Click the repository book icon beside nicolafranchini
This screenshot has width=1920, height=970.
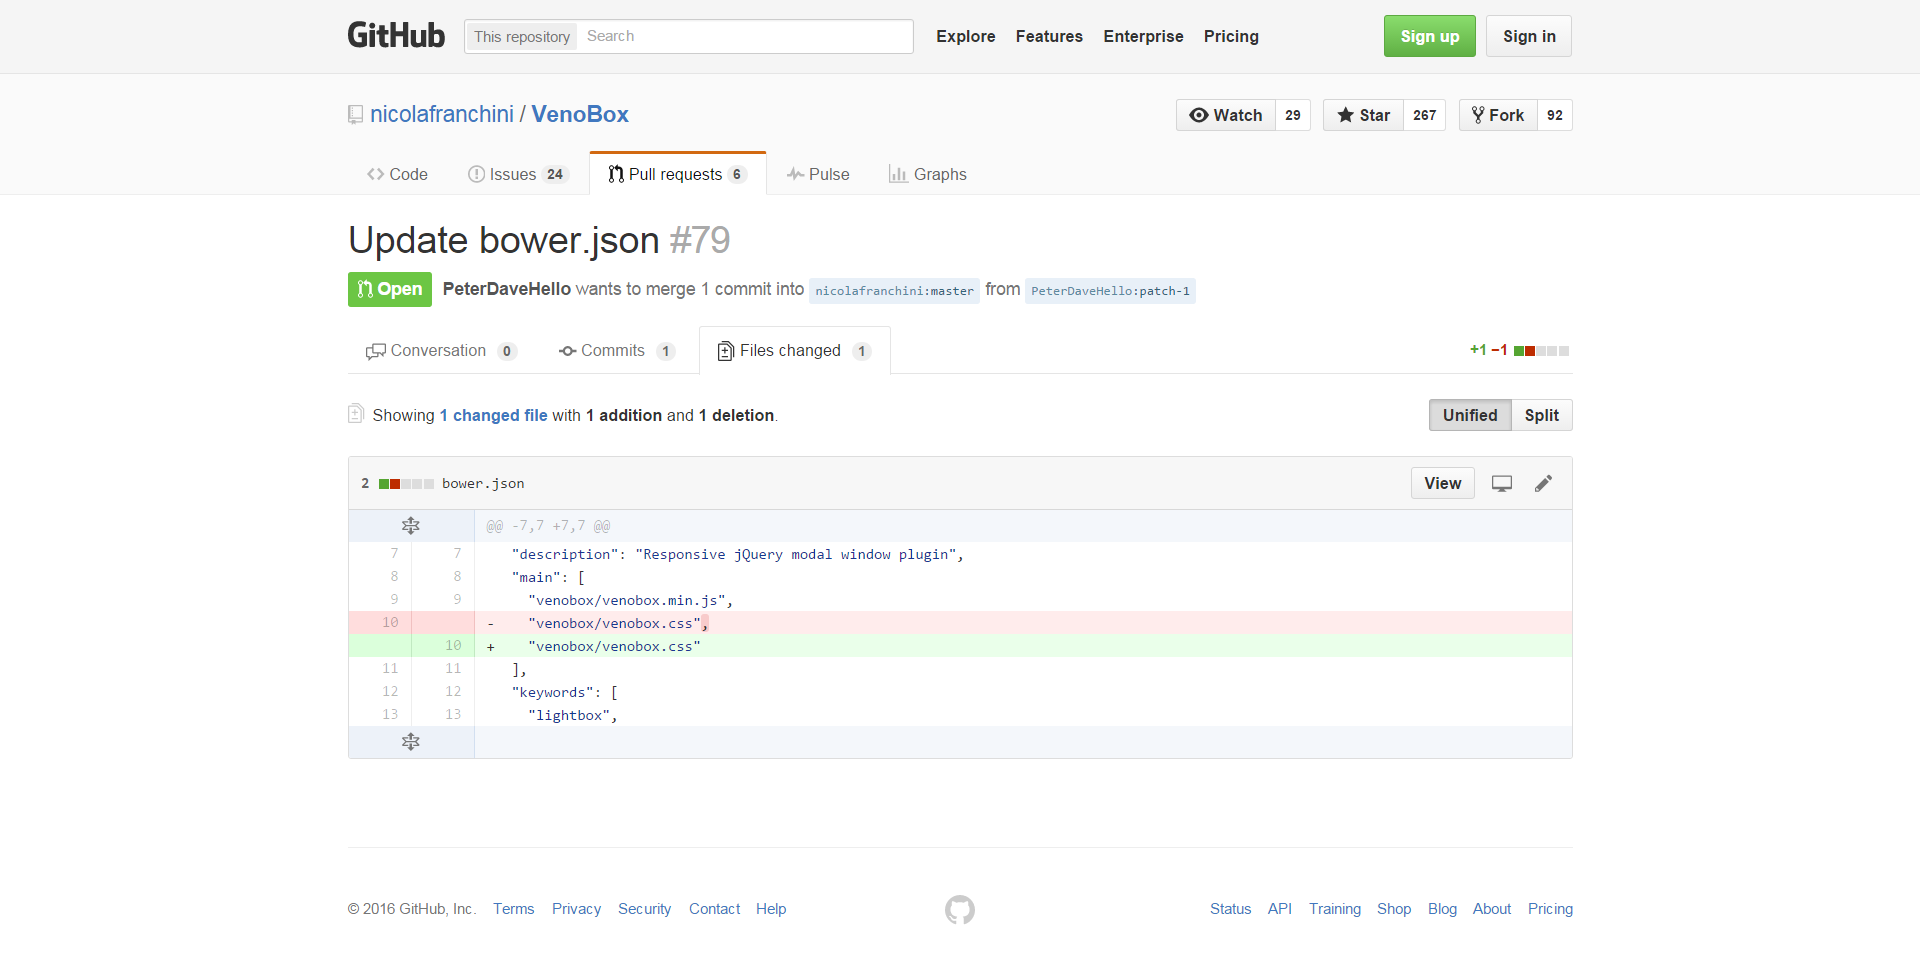pyautogui.click(x=355, y=115)
